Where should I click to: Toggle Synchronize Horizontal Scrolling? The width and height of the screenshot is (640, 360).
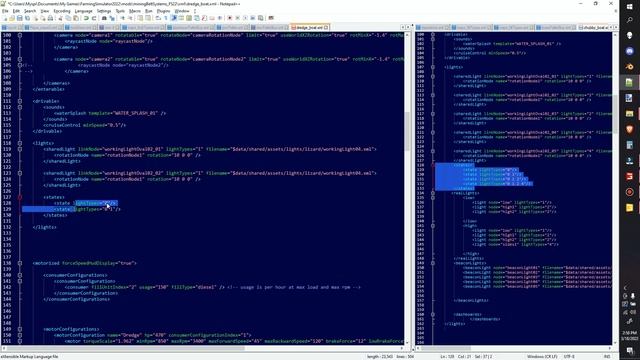pos(149,18)
